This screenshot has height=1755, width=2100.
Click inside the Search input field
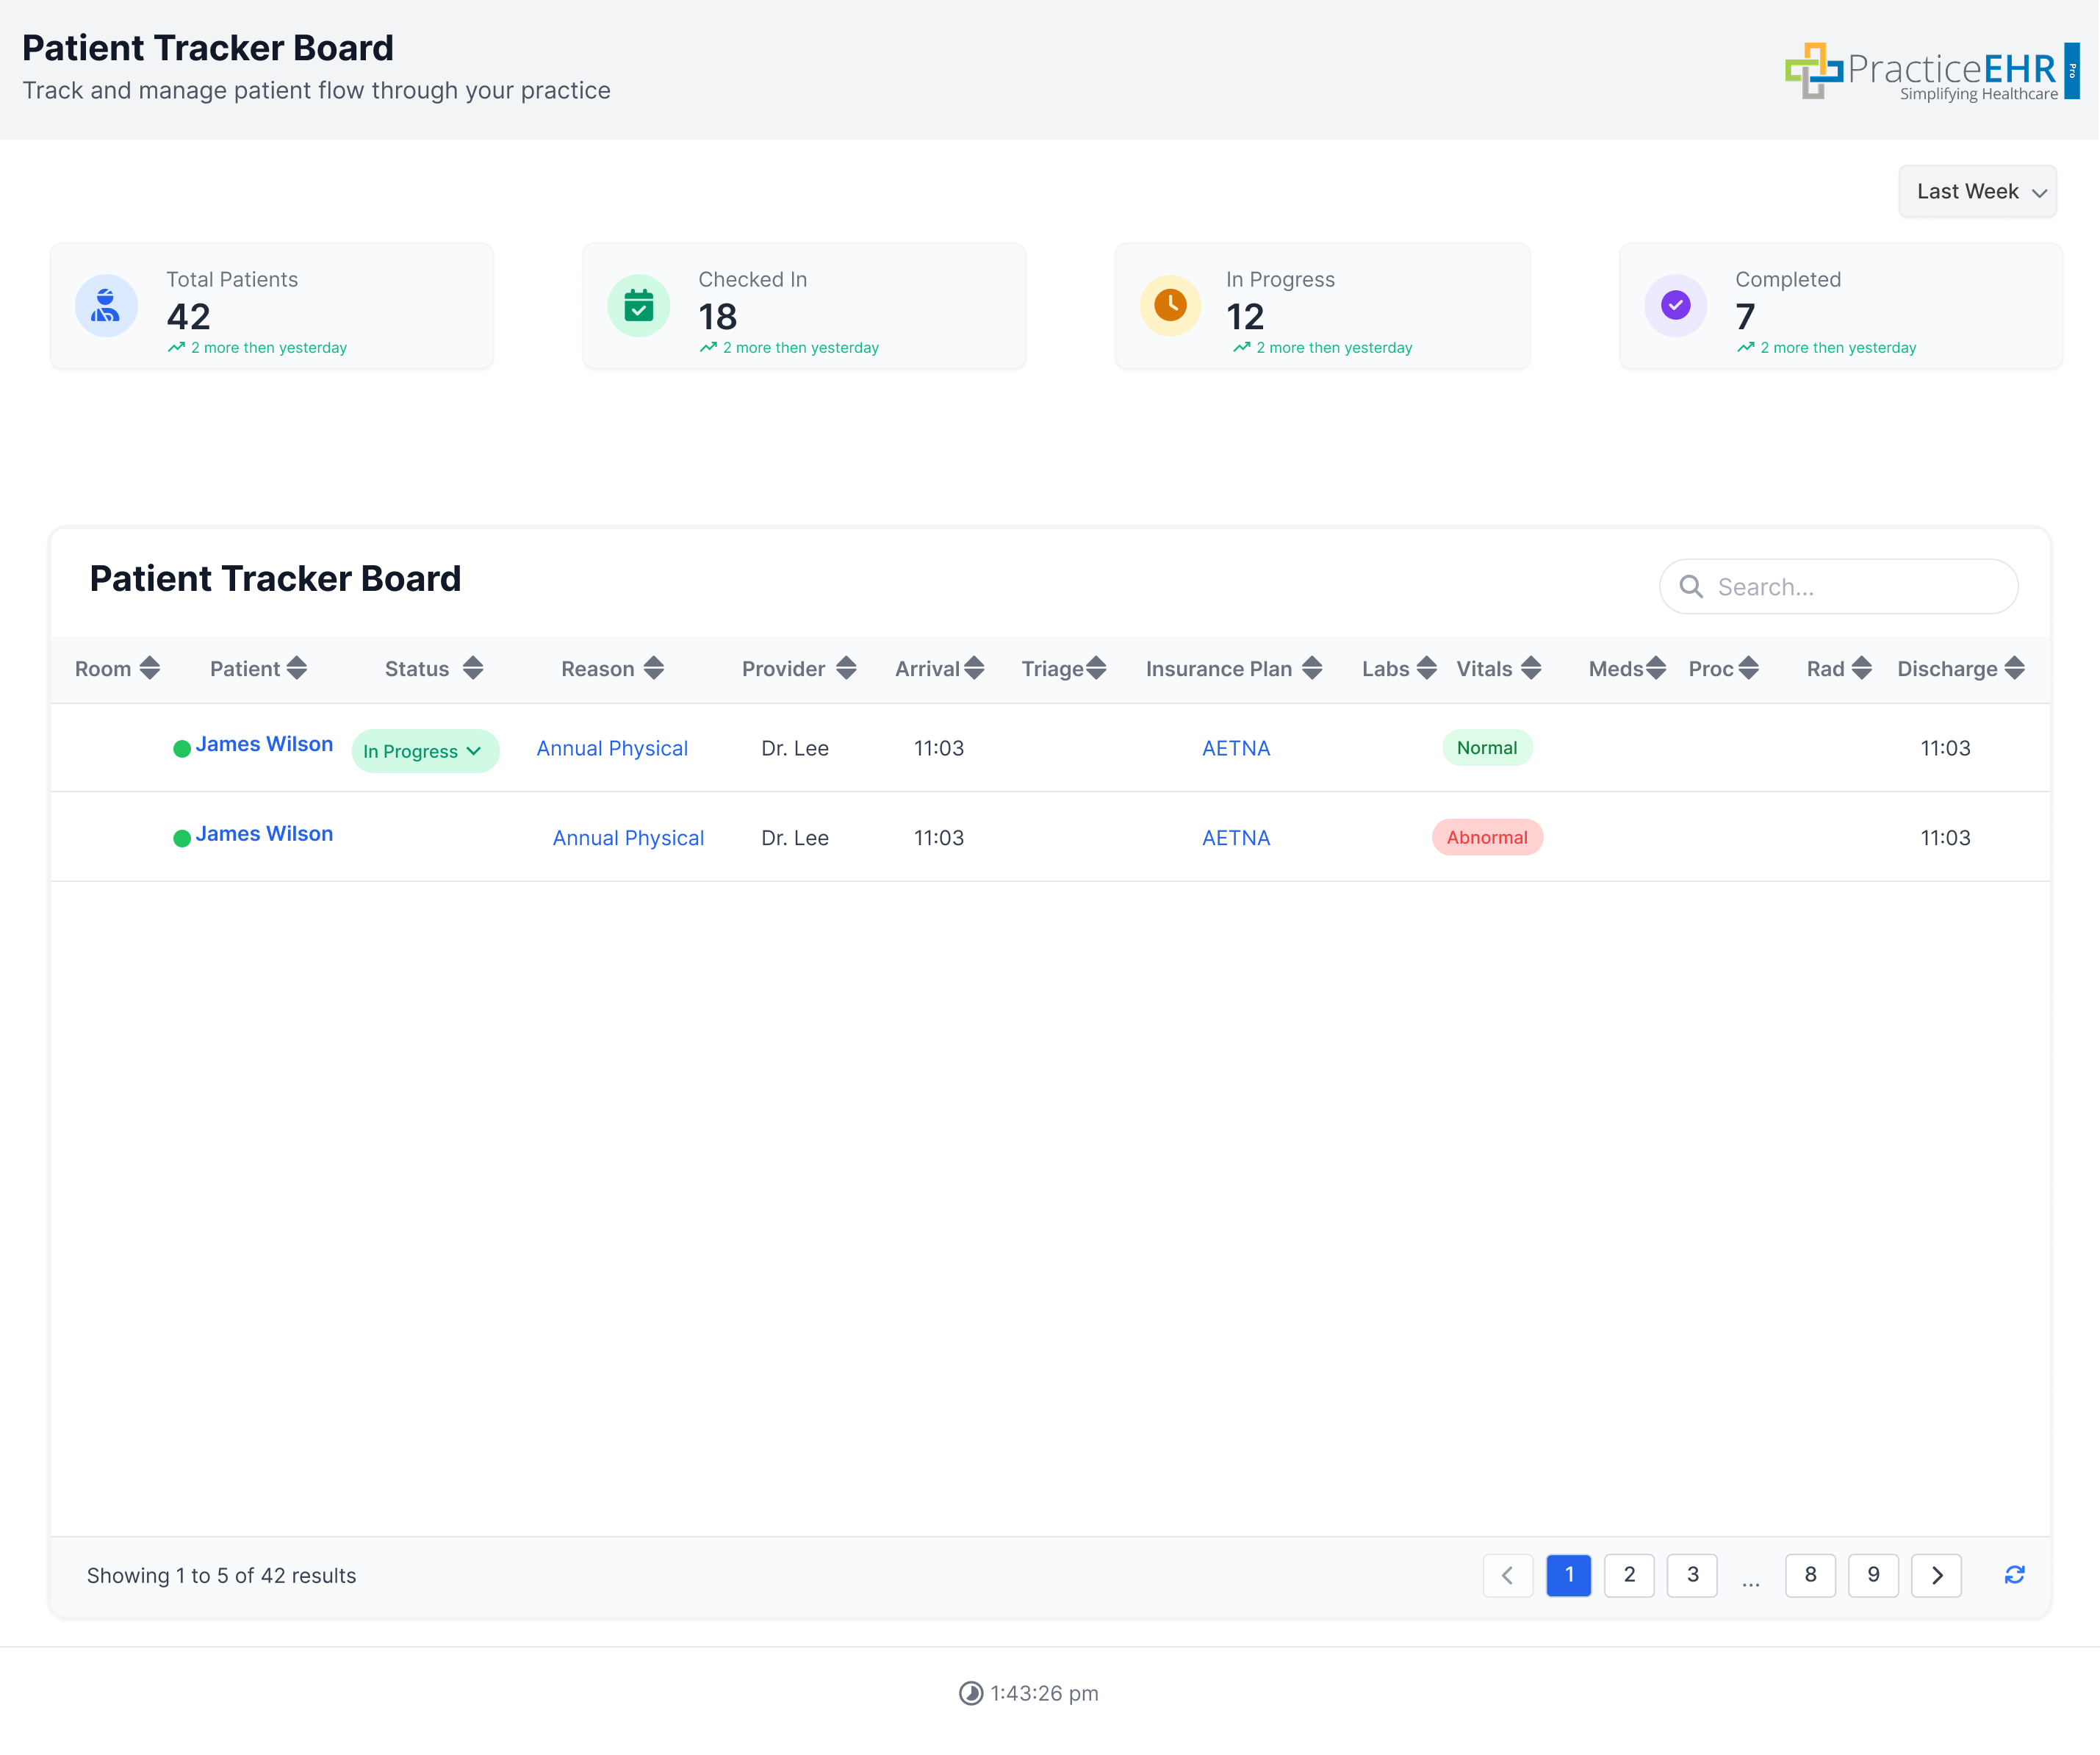1850,587
